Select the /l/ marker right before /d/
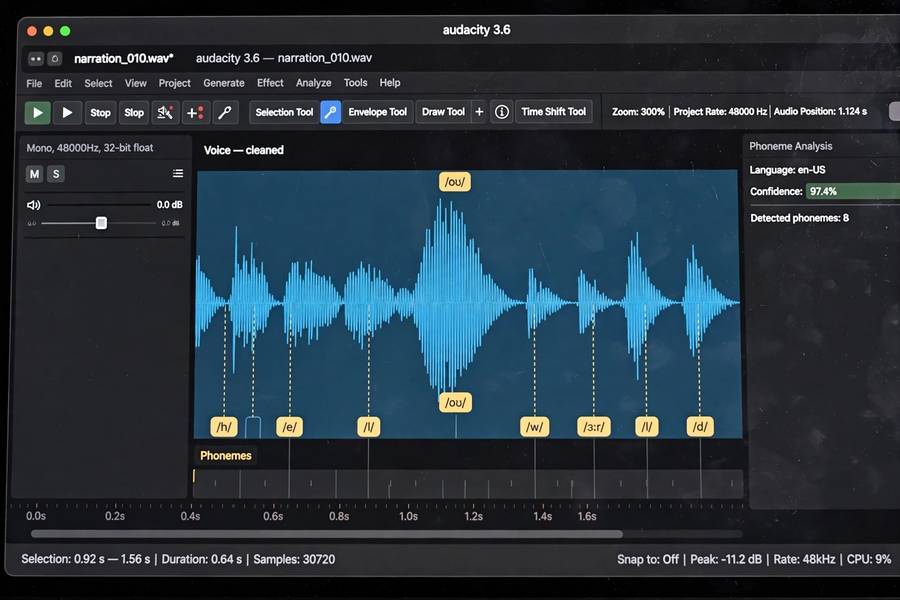The height and width of the screenshot is (600, 900). [x=647, y=427]
